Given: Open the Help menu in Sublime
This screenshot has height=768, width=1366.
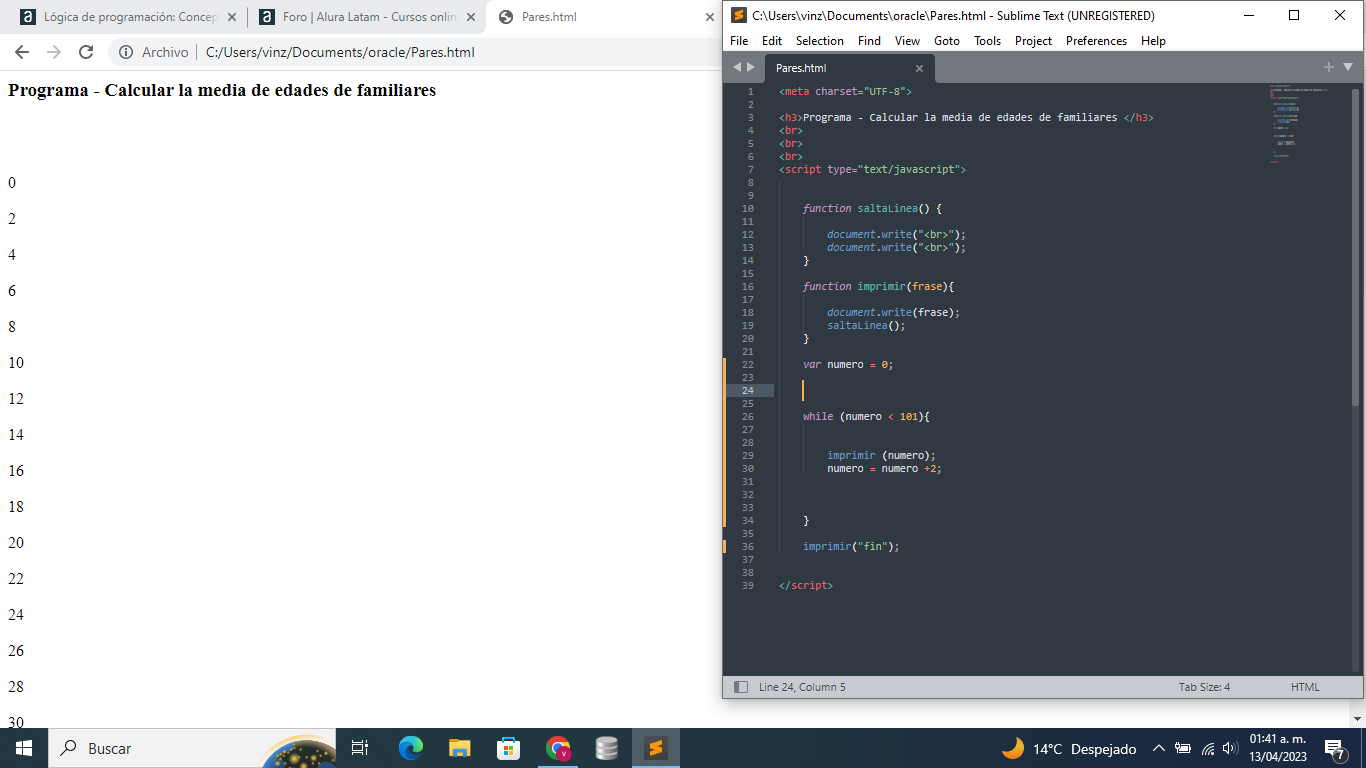Looking at the screenshot, I should 1153,41.
